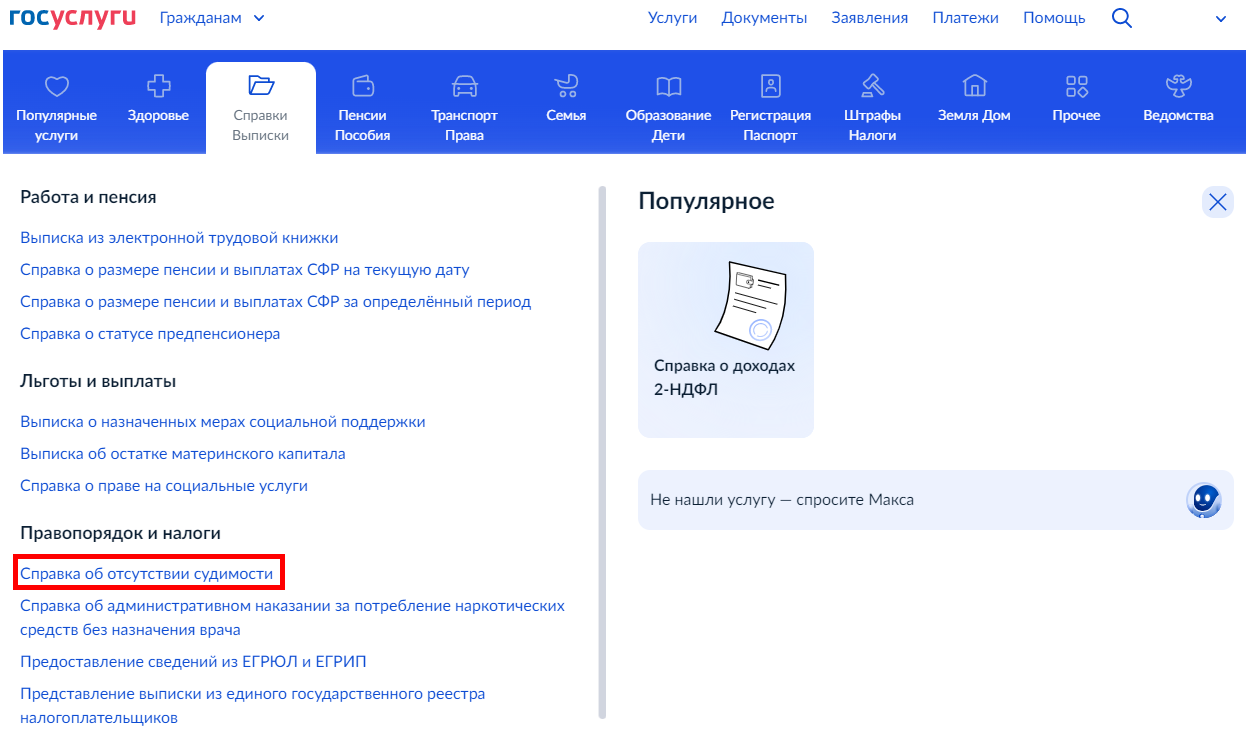The image size is (1250, 730).
Task: Open выписка из реестра налогоплательщиков link
Action: click(x=253, y=706)
